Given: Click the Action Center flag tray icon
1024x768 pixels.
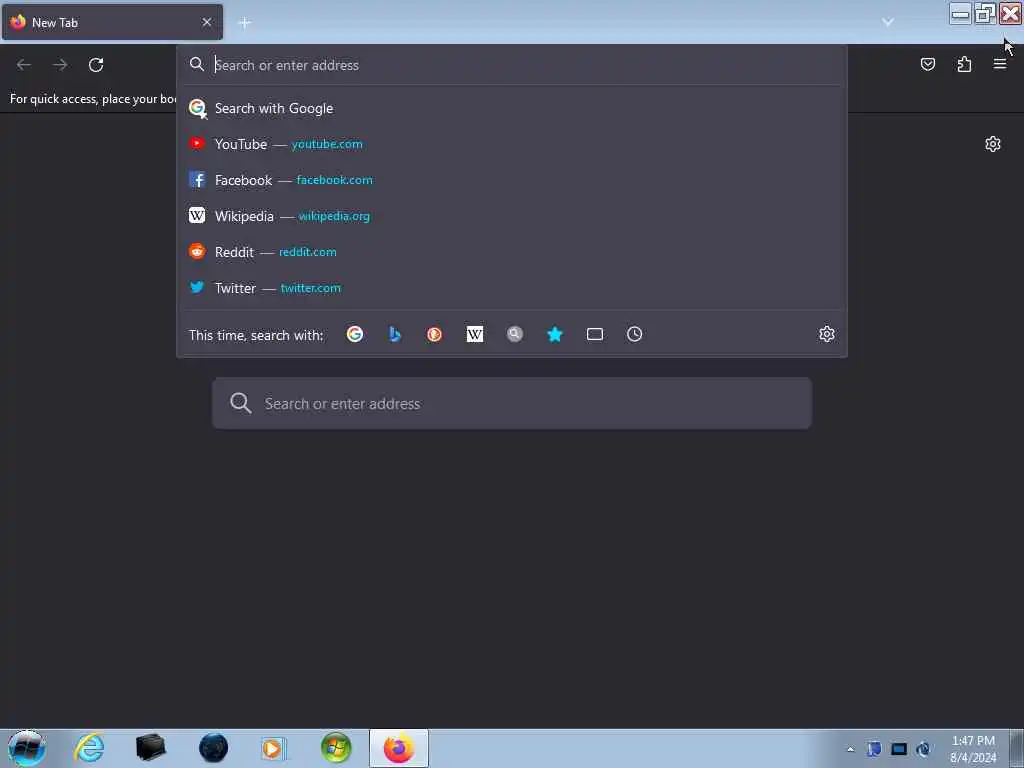Looking at the screenshot, I should tap(874, 749).
